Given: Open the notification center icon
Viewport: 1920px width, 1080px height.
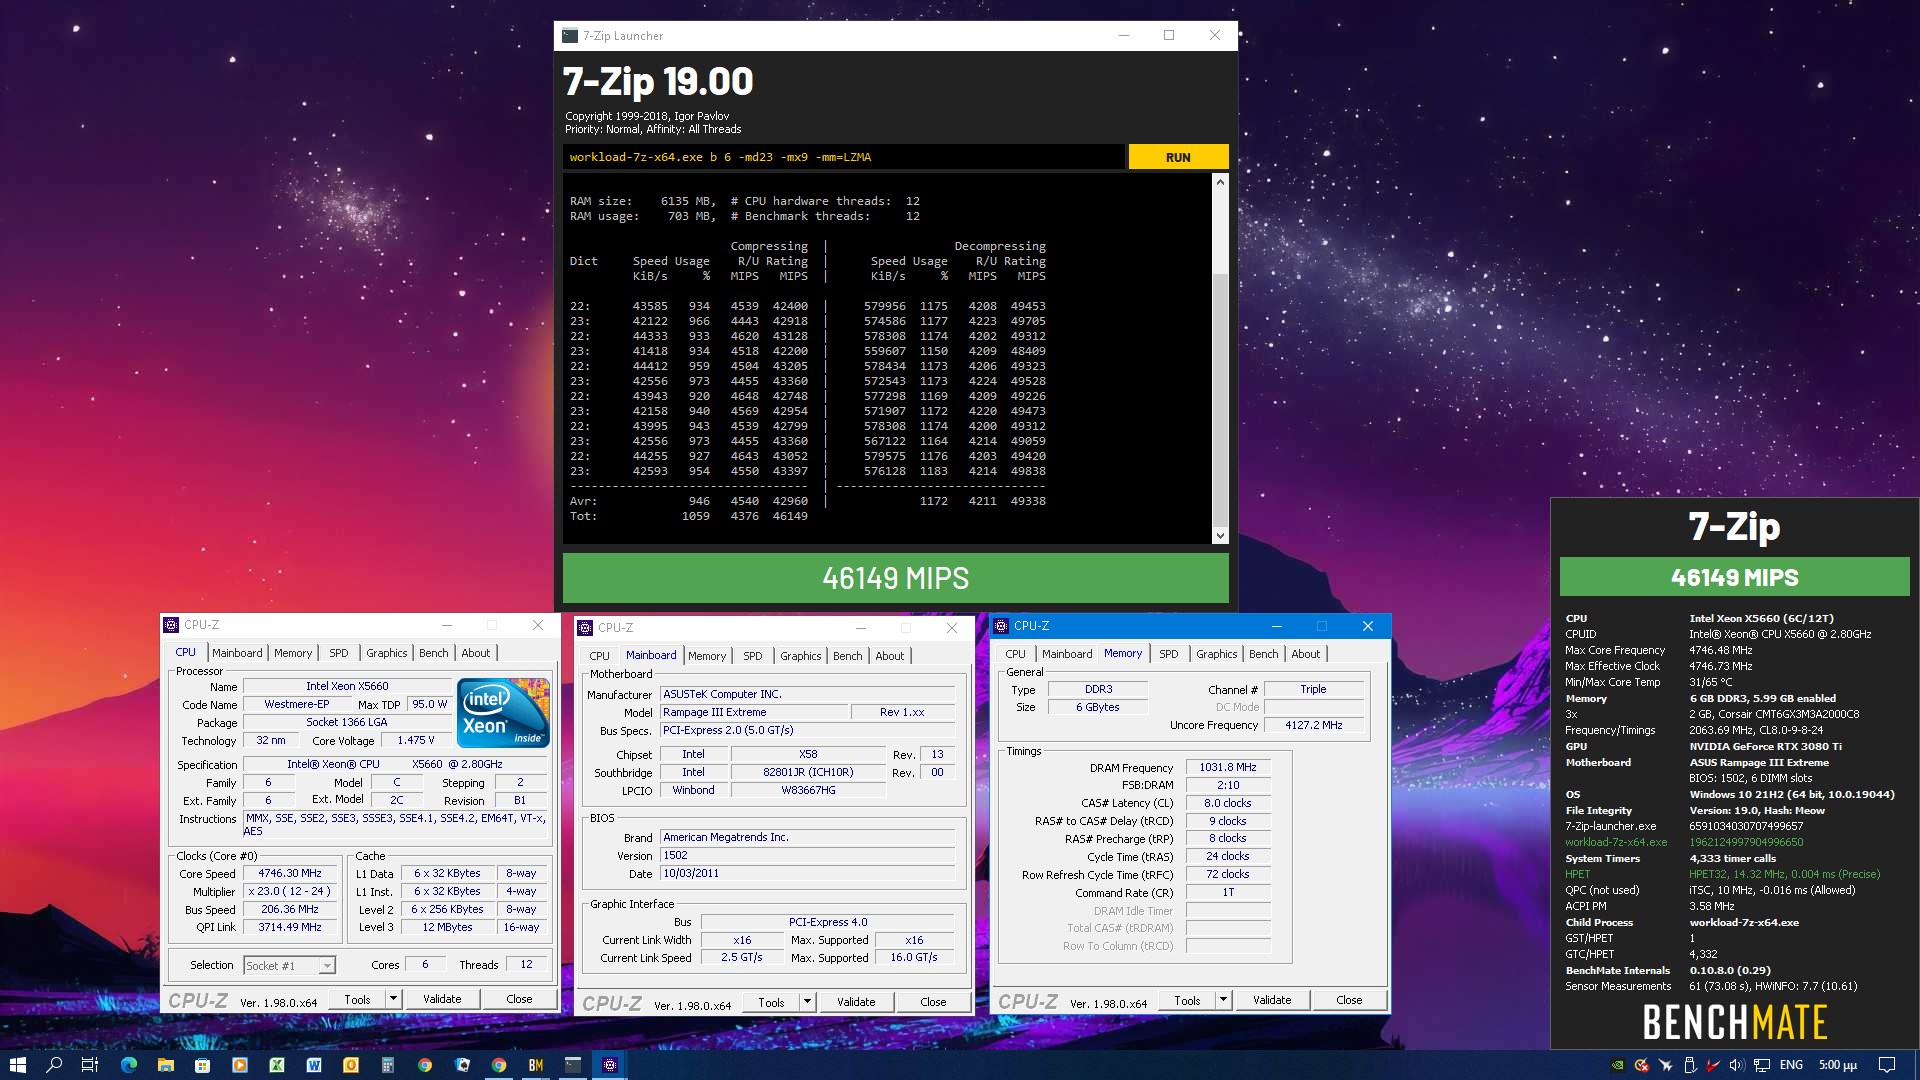Looking at the screenshot, I should coord(1887,1065).
